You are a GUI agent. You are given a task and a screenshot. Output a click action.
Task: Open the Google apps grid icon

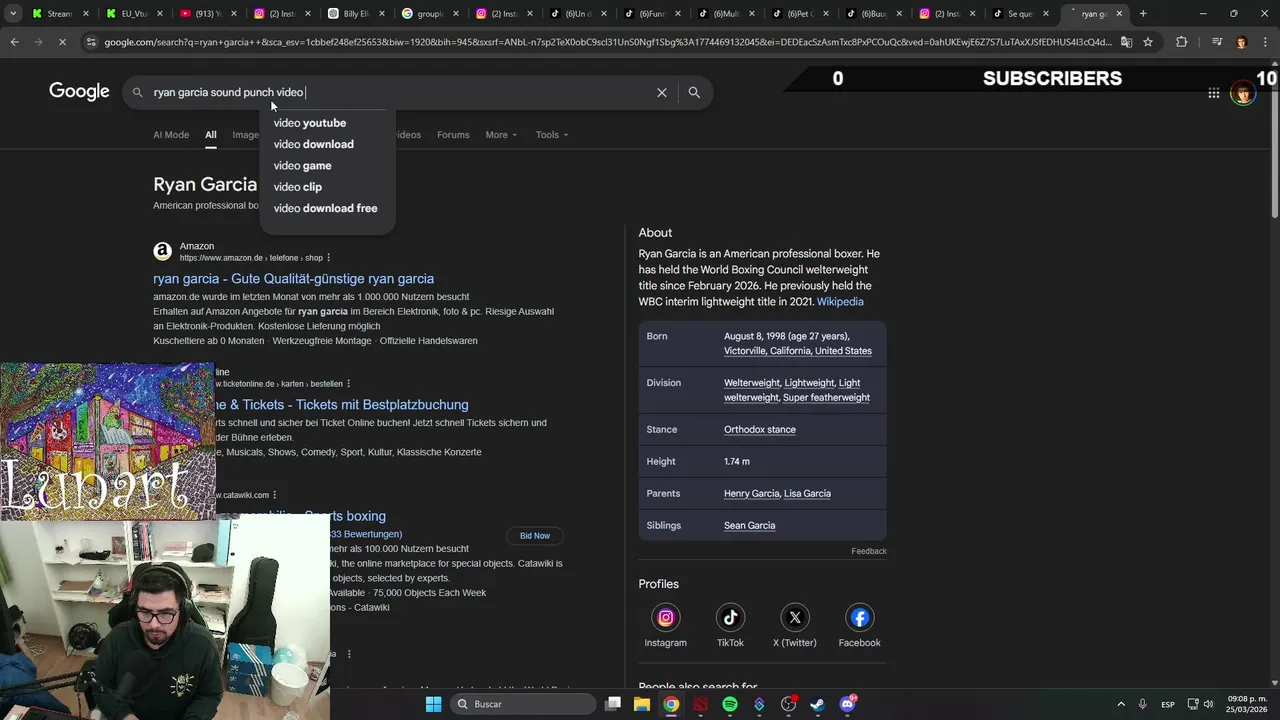[x=1213, y=93]
